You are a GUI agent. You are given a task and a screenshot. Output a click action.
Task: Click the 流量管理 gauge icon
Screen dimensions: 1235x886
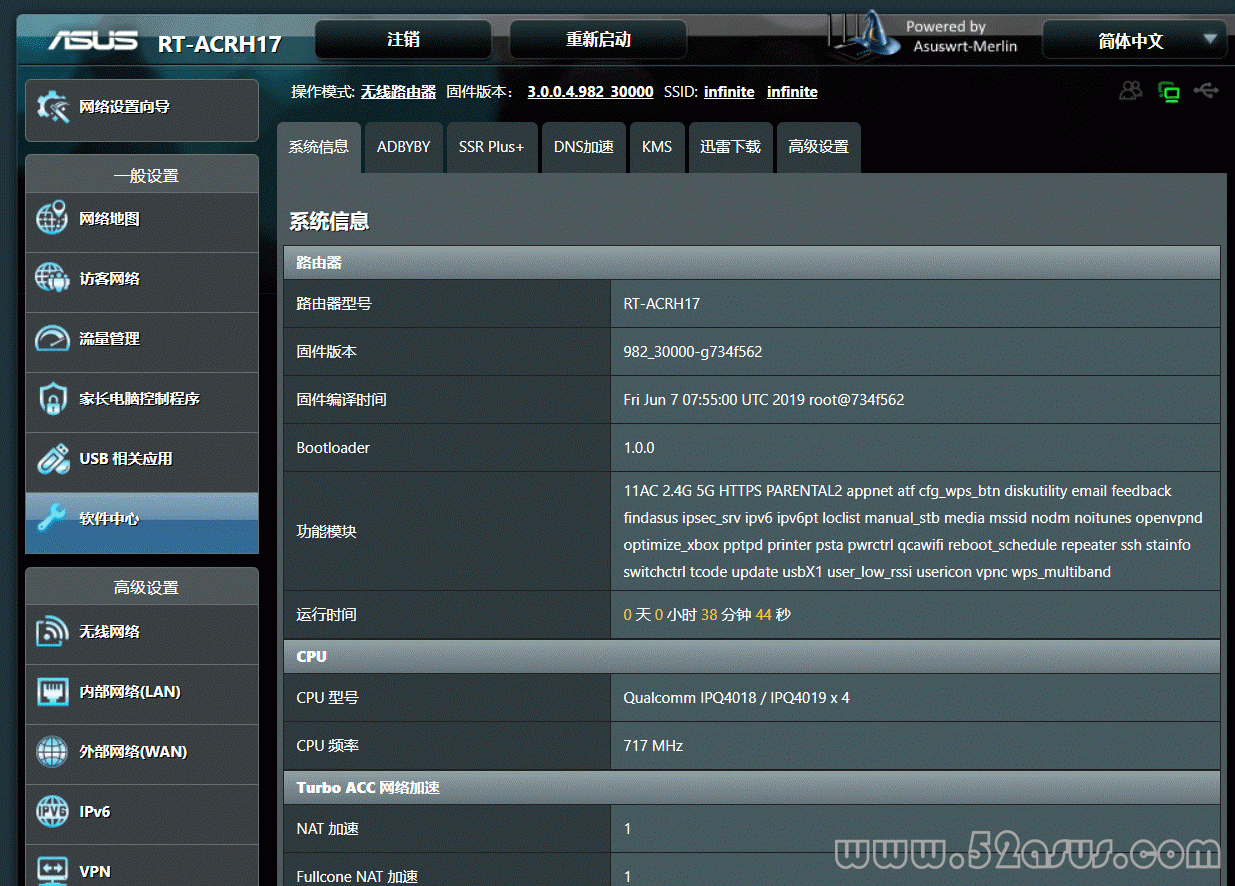[52, 338]
